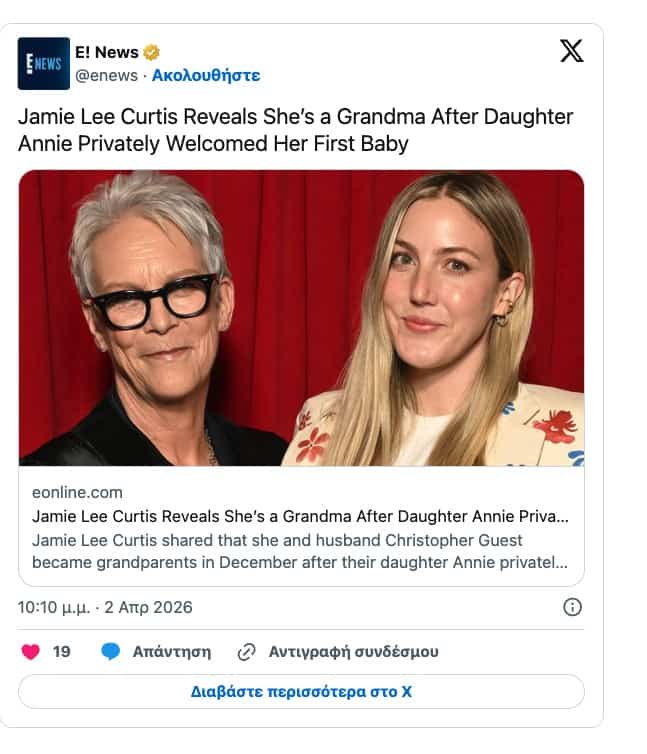
Task: Click the Ακολουθήστε follow link
Action: tap(206, 75)
